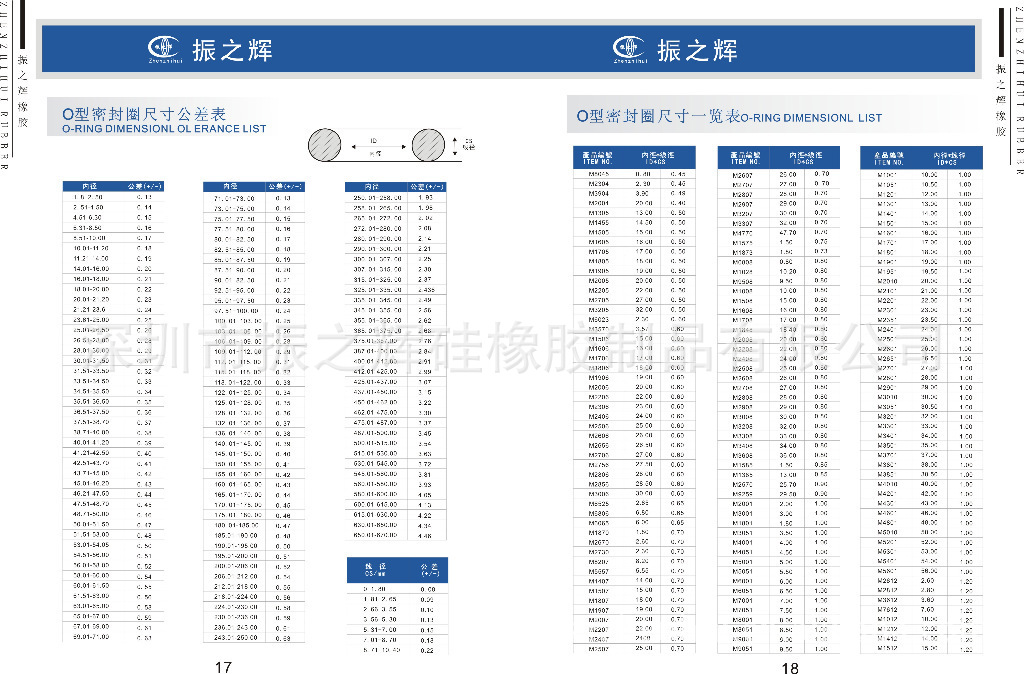This screenshot has height=674, width=1024.
Task: Click the second tolerance table's blue header row
Action: 254,186
